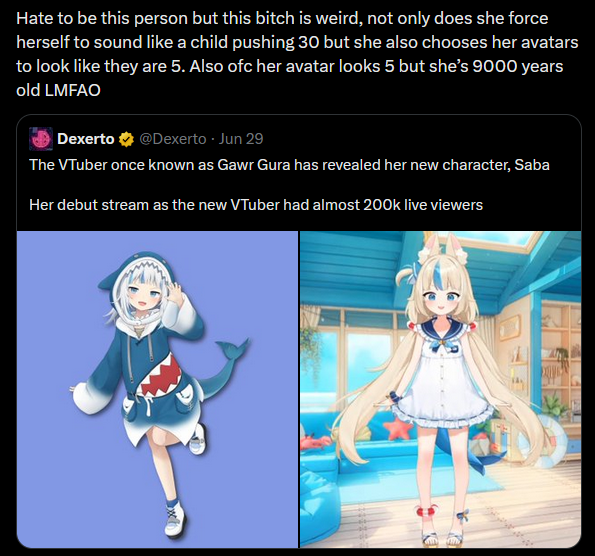595x556 pixels.
Task: Open the Dexerto display name link
Action: click(x=86, y=139)
